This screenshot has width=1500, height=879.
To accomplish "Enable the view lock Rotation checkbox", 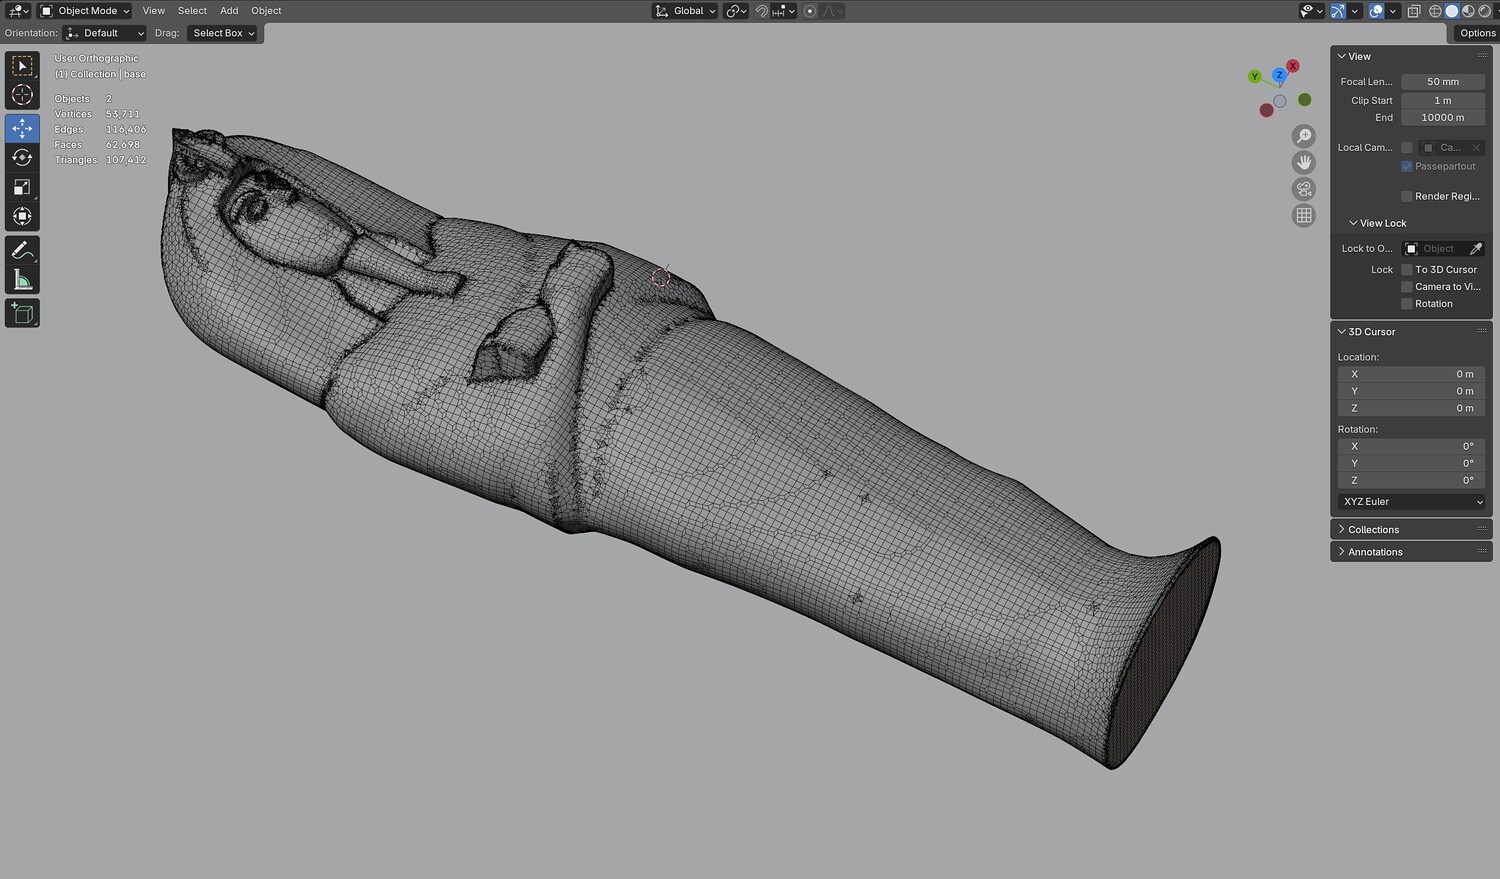I will pos(1407,304).
